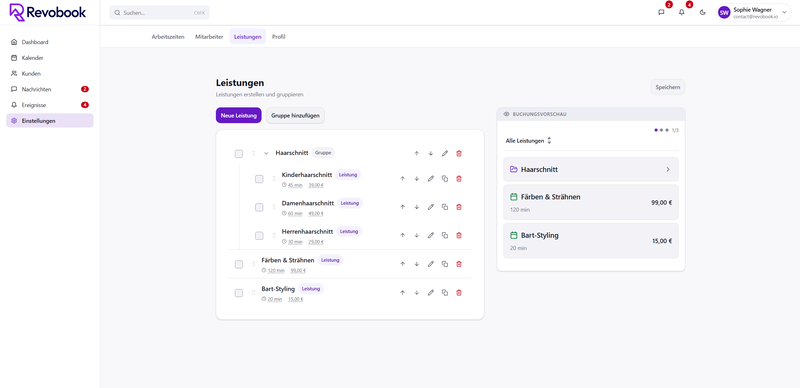Edit Bart-Styling service
Screen dimensions: 800x388
click(x=431, y=293)
